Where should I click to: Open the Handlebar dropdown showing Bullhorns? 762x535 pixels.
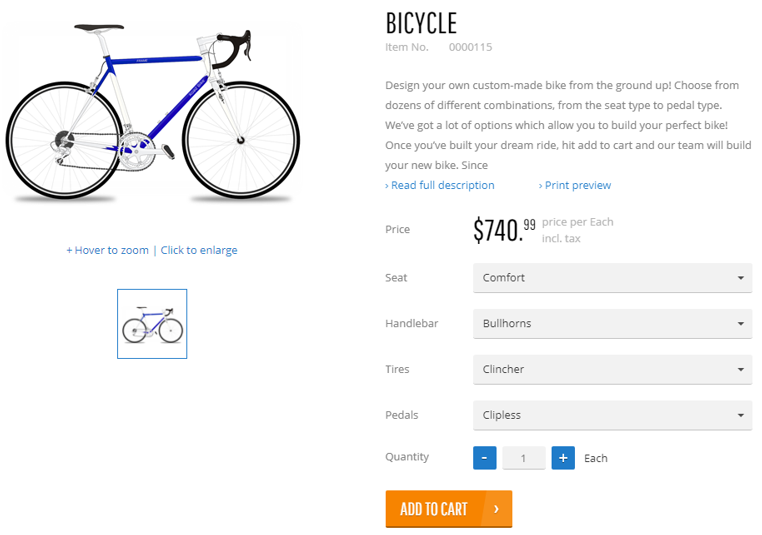612,324
